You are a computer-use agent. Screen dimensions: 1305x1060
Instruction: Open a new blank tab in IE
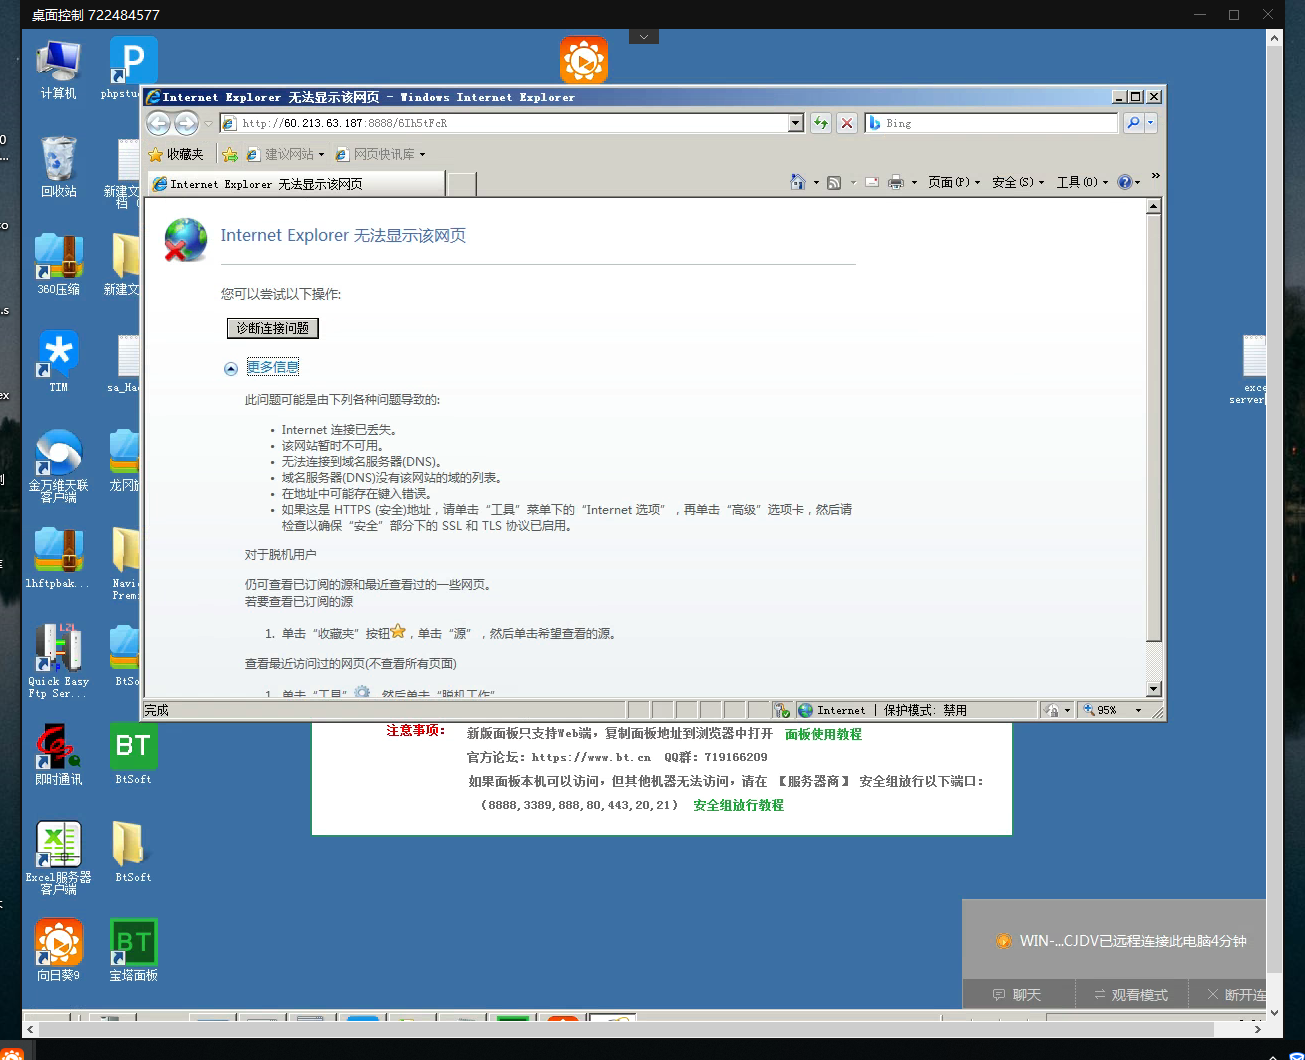tap(461, 184)
